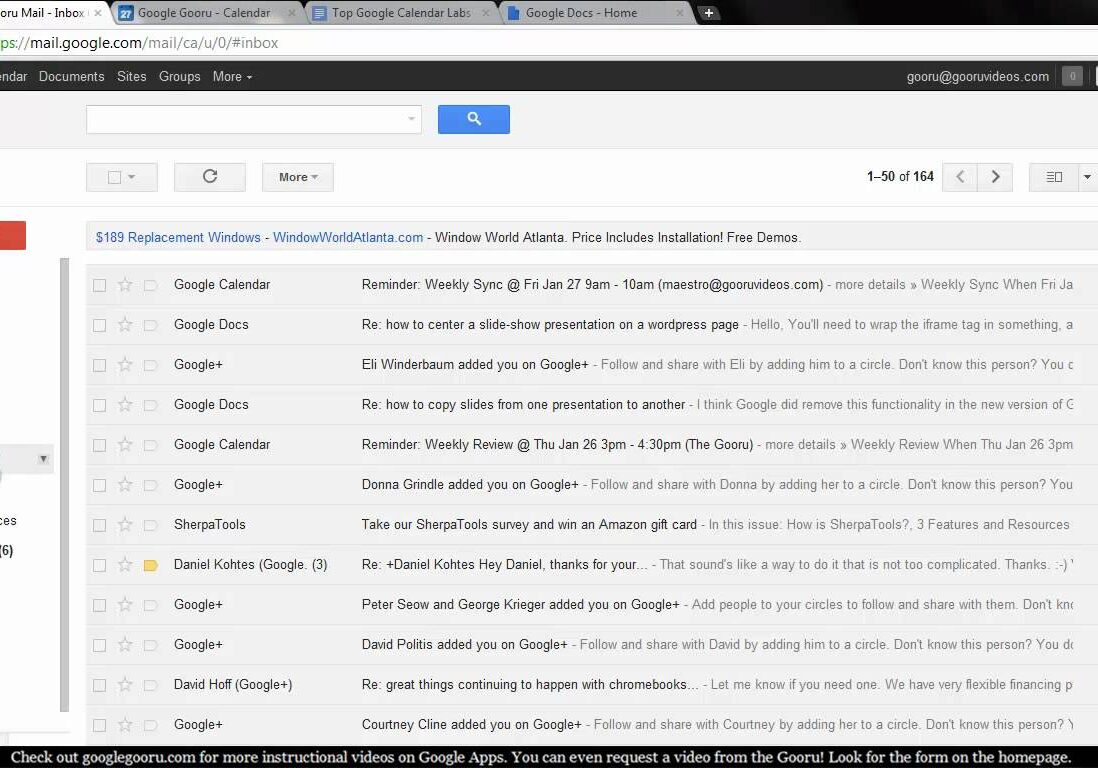Screen dimensions: 1098x768
Task: Open new browser tab with plus button
Action: pos(708,13)
